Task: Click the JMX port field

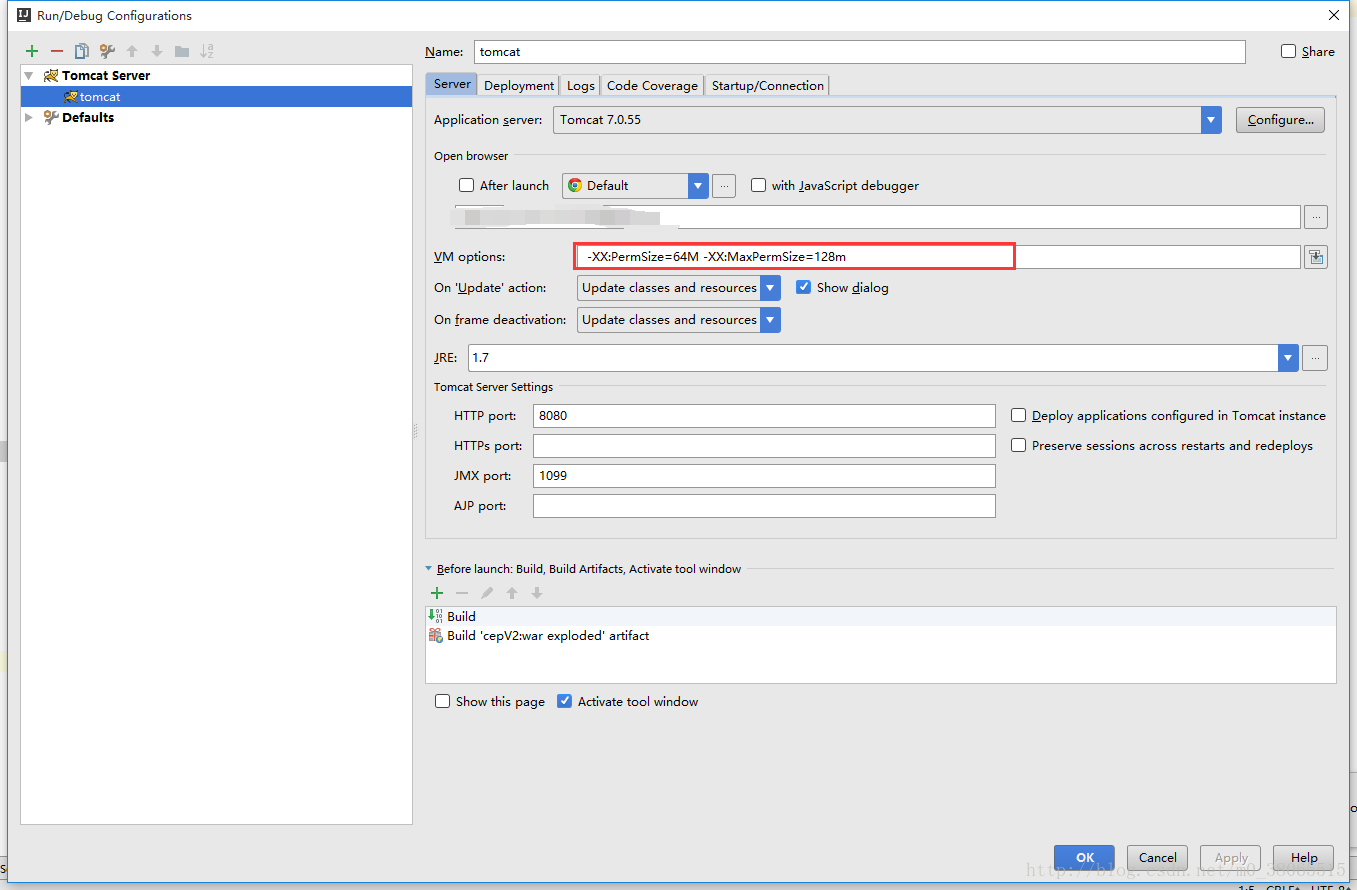Action: coord(764,476)
